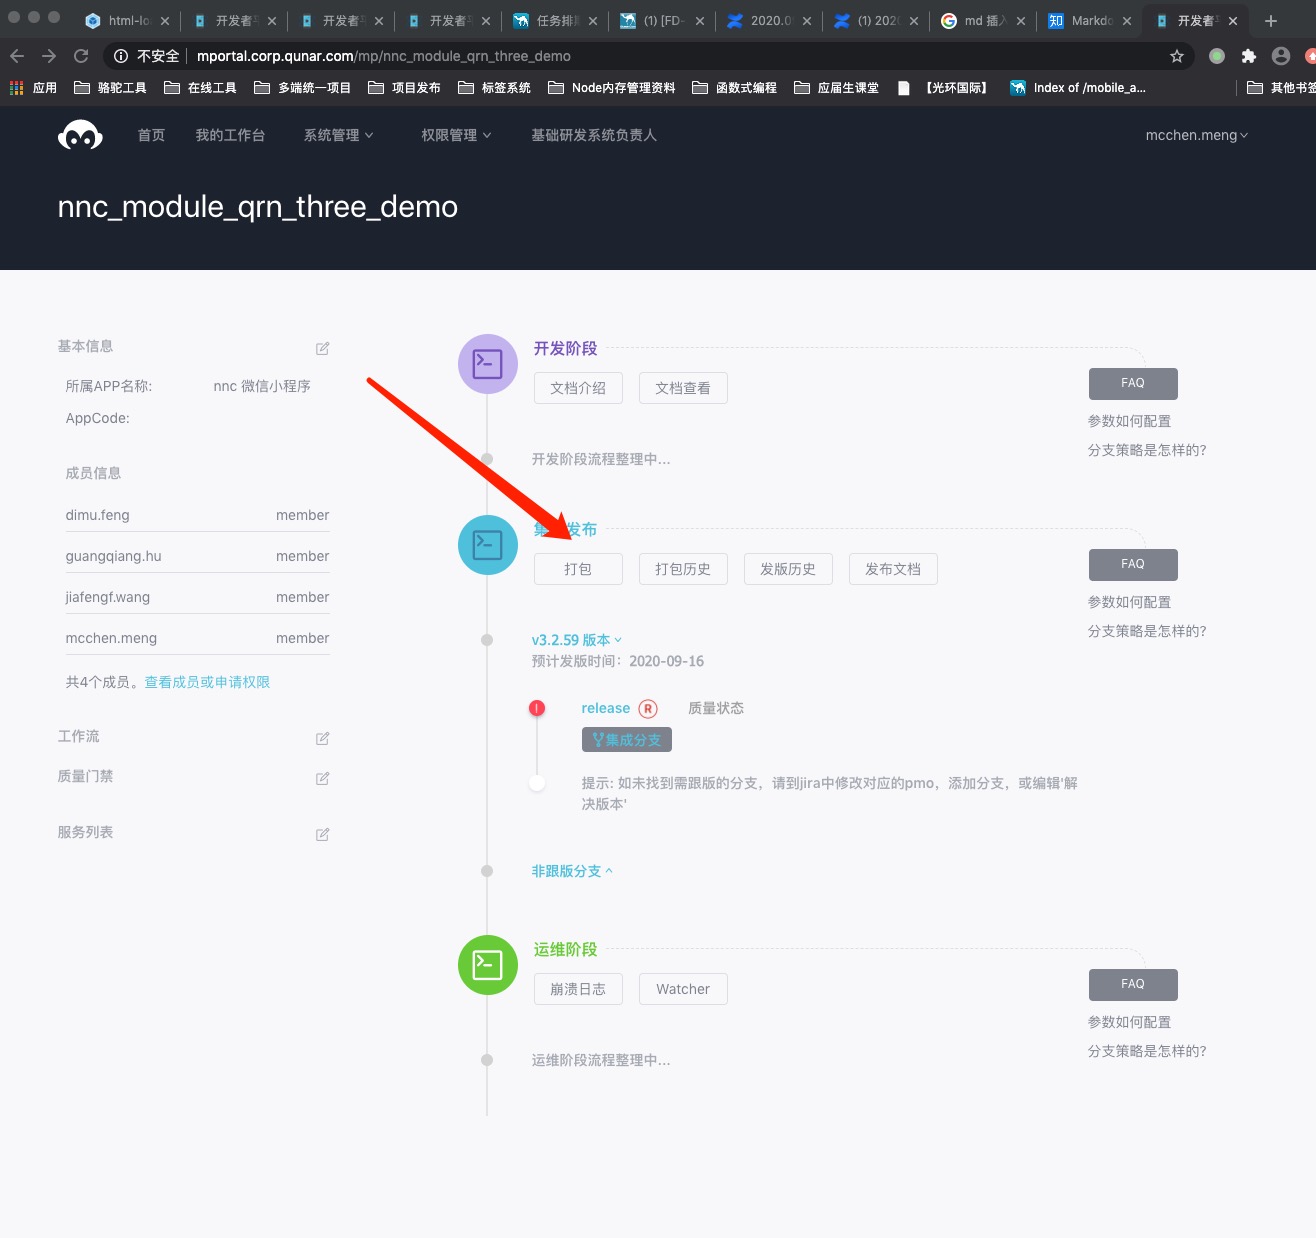Click the 文档查看 button

tap(683, 388)
